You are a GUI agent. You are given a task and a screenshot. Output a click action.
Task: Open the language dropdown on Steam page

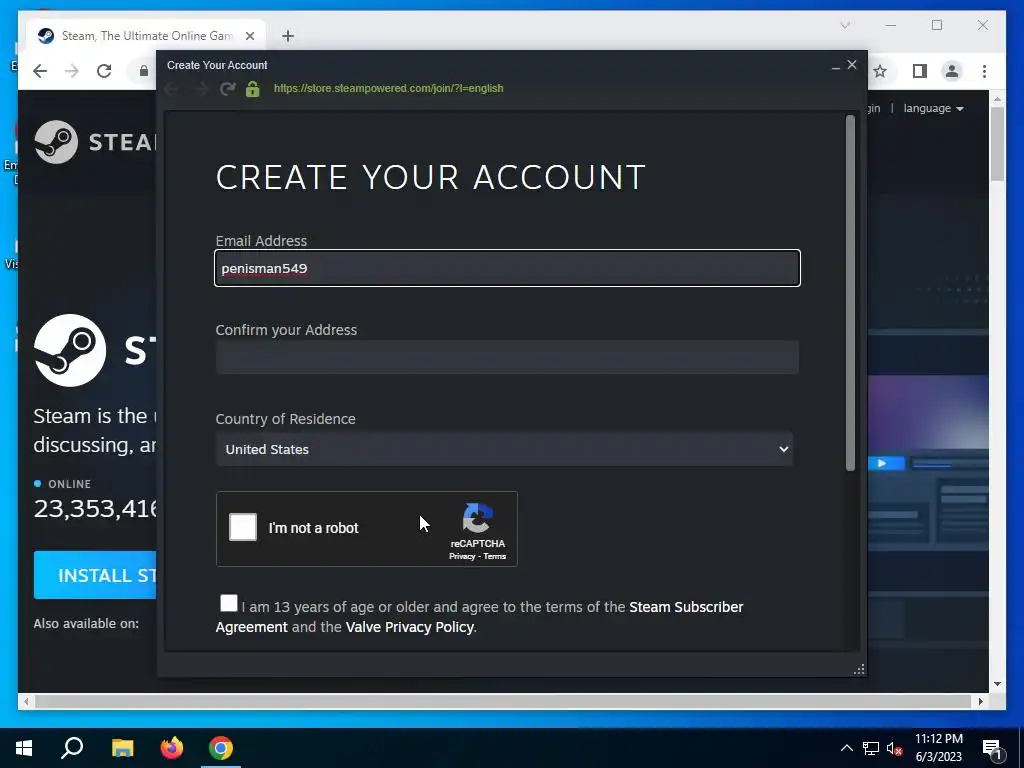tap(933, 108)
